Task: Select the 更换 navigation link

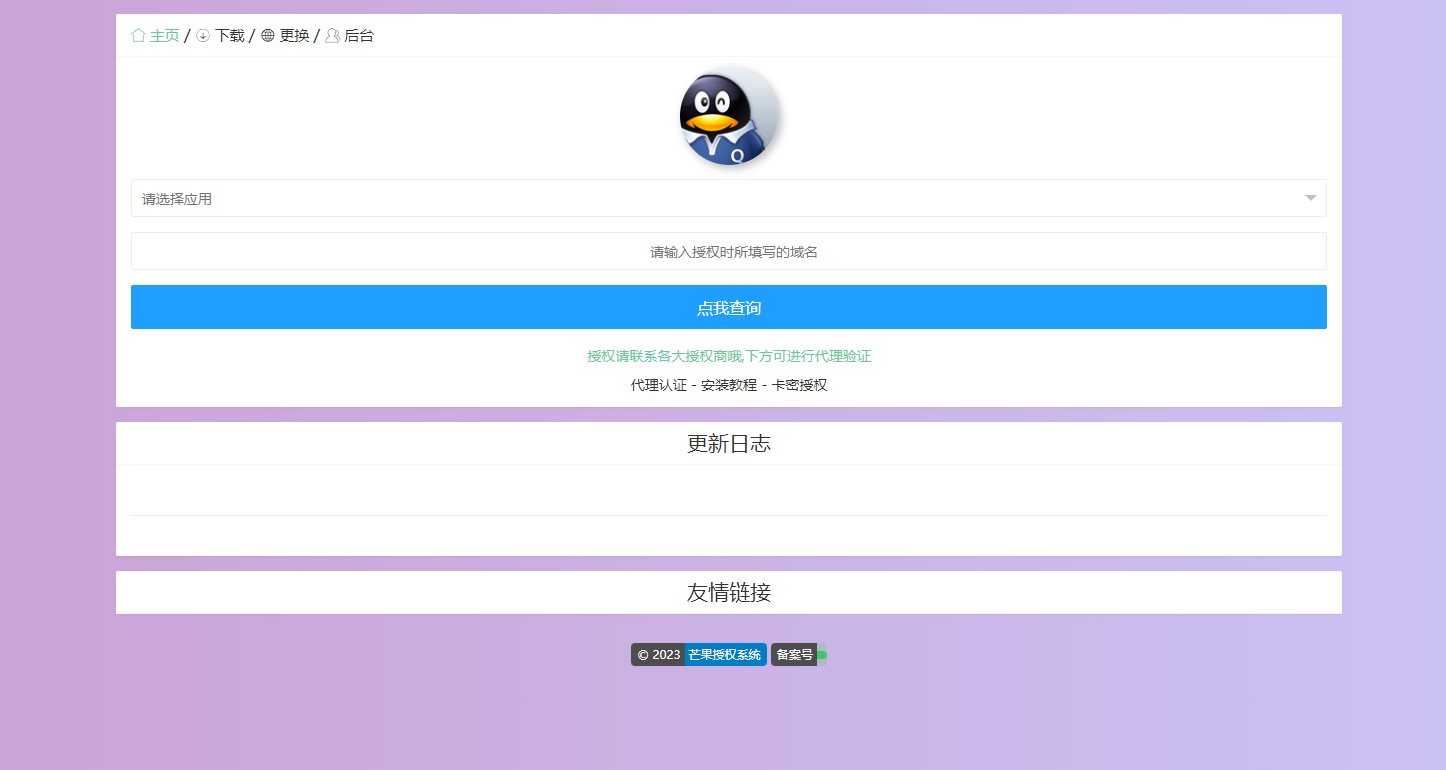Action: (x=294, y=36)
